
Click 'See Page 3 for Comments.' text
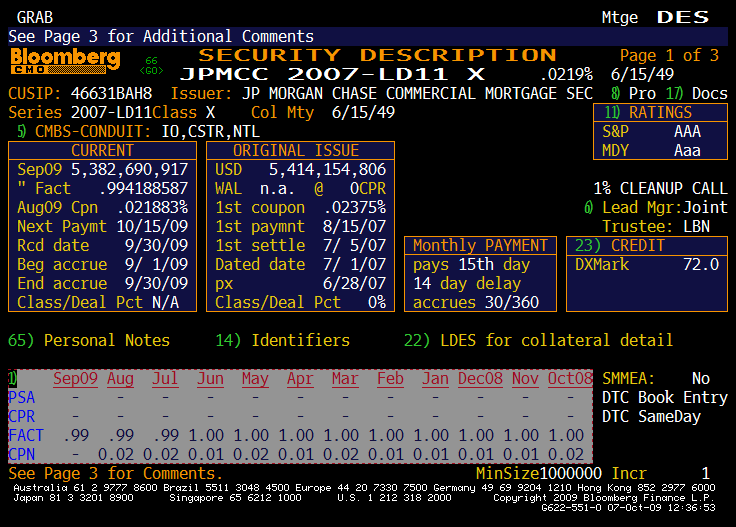(x=115, y=473)
